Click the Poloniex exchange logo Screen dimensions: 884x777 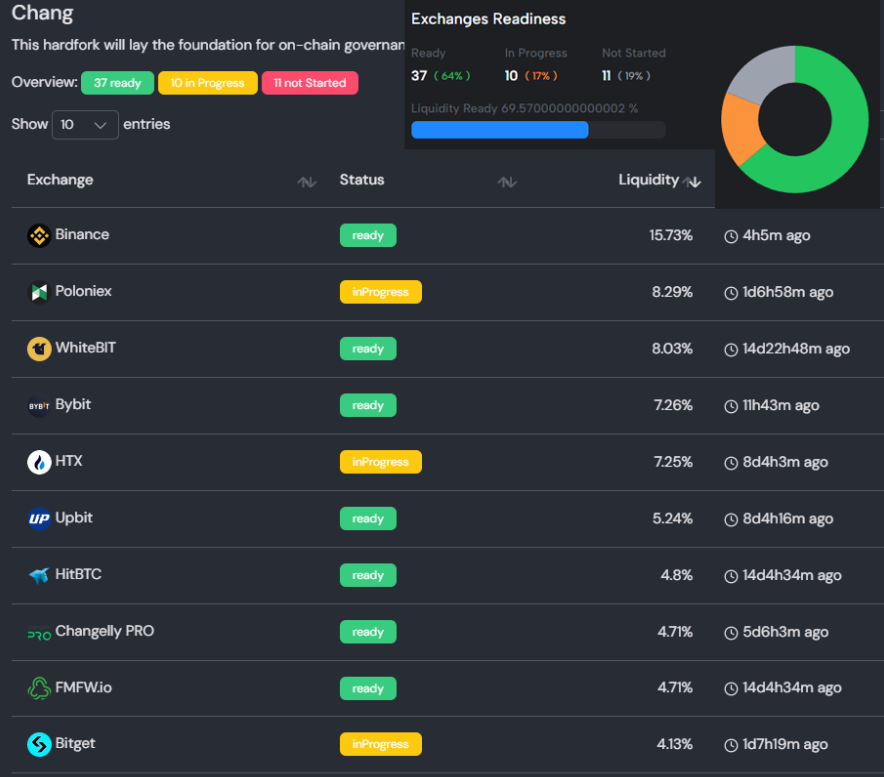[39, 292]
